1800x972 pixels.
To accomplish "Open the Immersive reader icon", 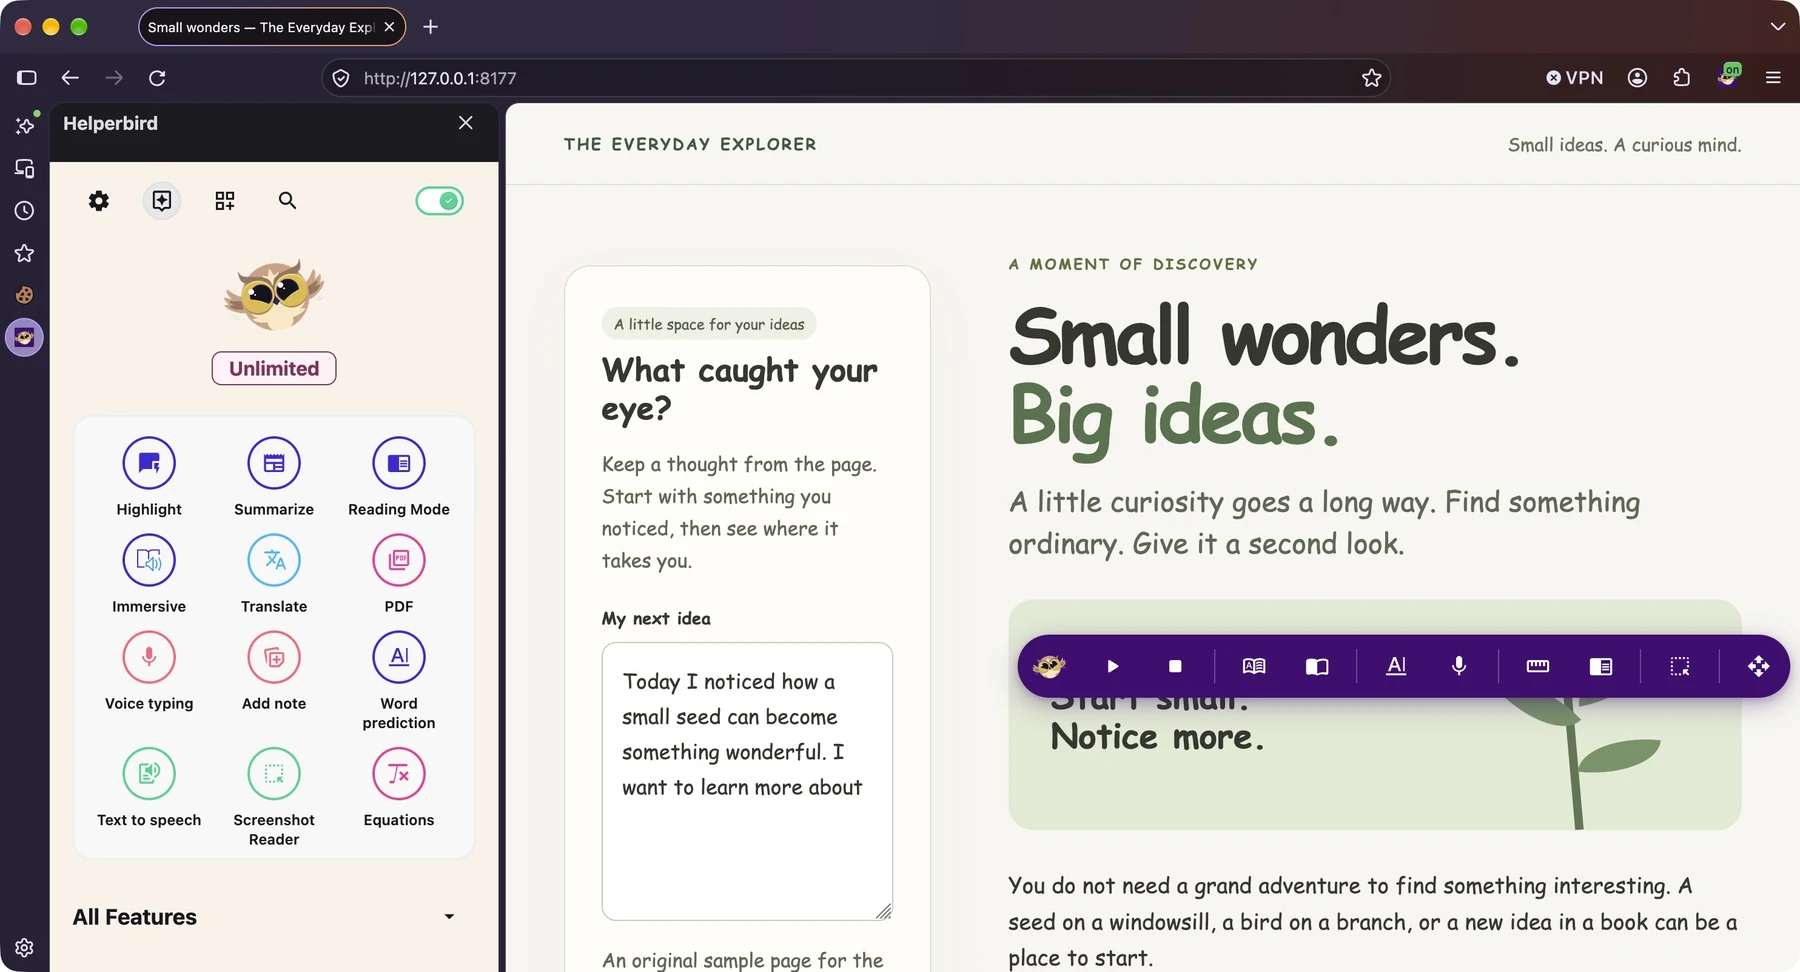I will click(149, 560).
